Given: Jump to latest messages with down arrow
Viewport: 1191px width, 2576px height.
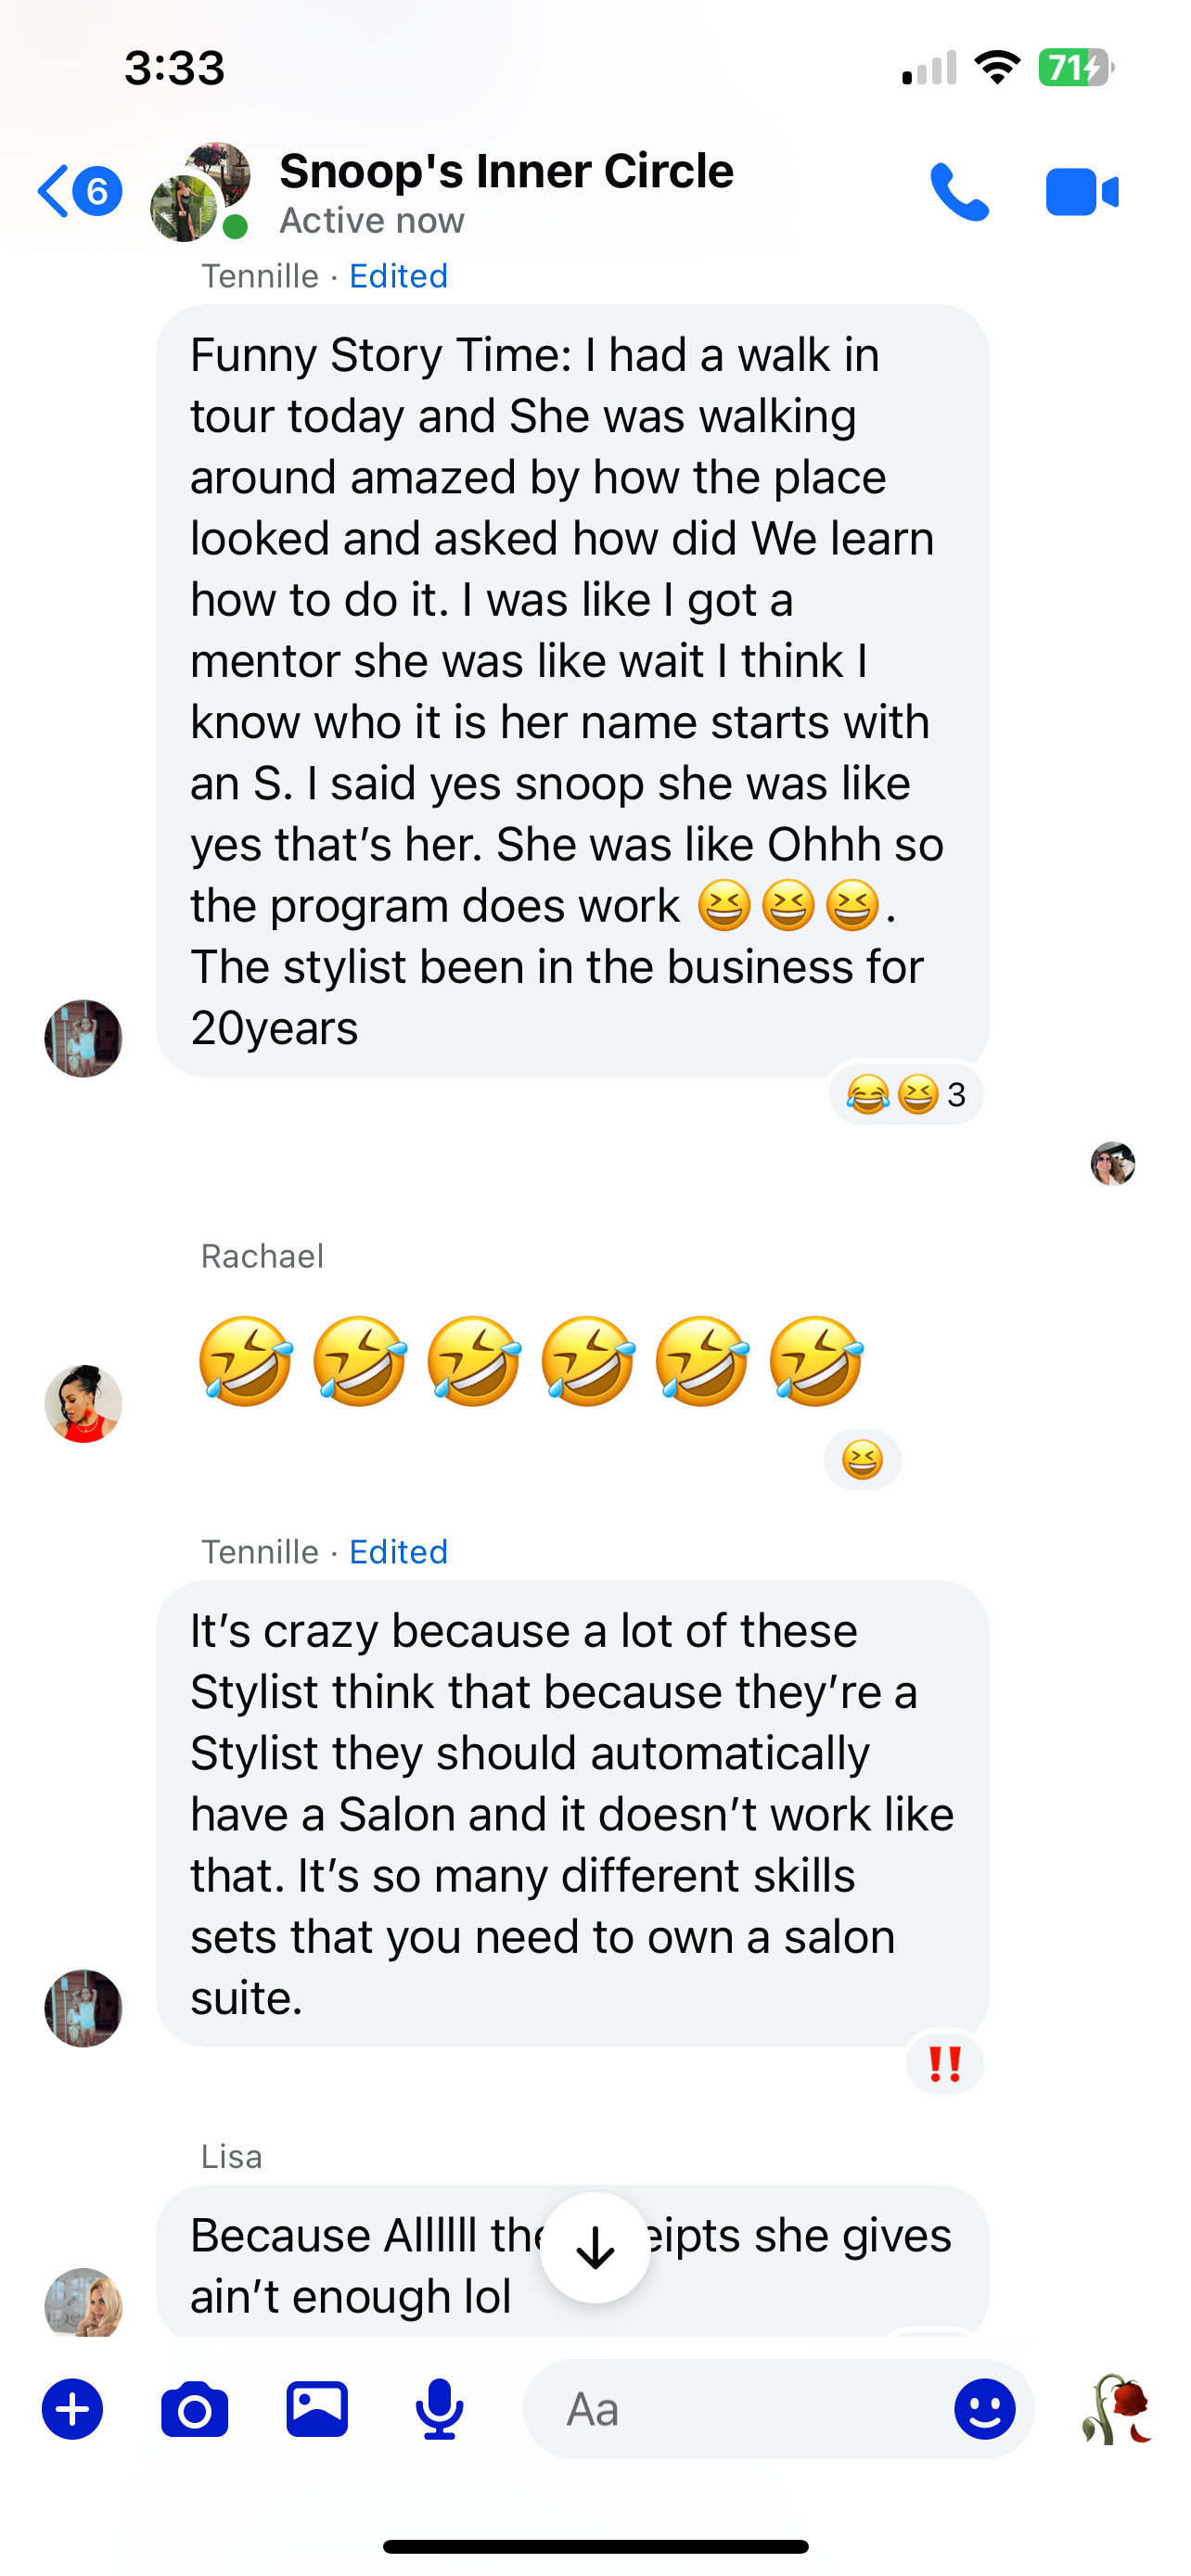Looking at the screenshot, I should coord(595,2249).
